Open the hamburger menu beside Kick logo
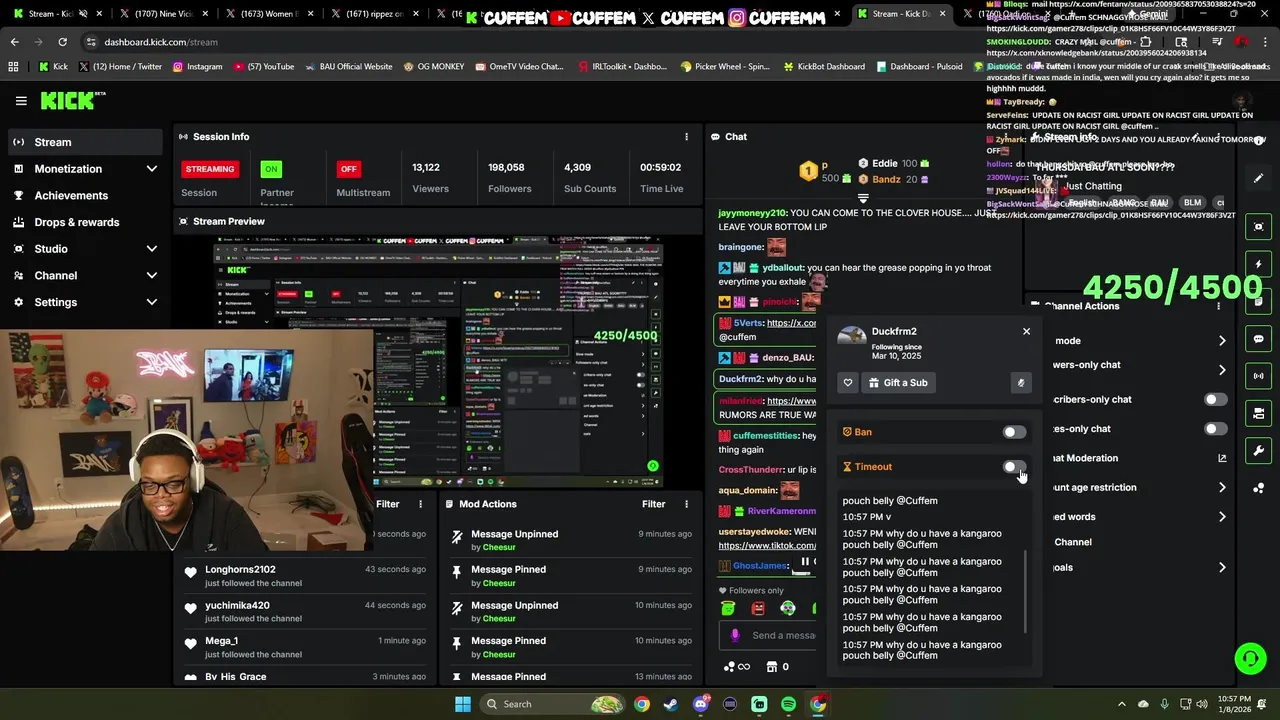The image size is (1280, 720). (x=21, y=100)
